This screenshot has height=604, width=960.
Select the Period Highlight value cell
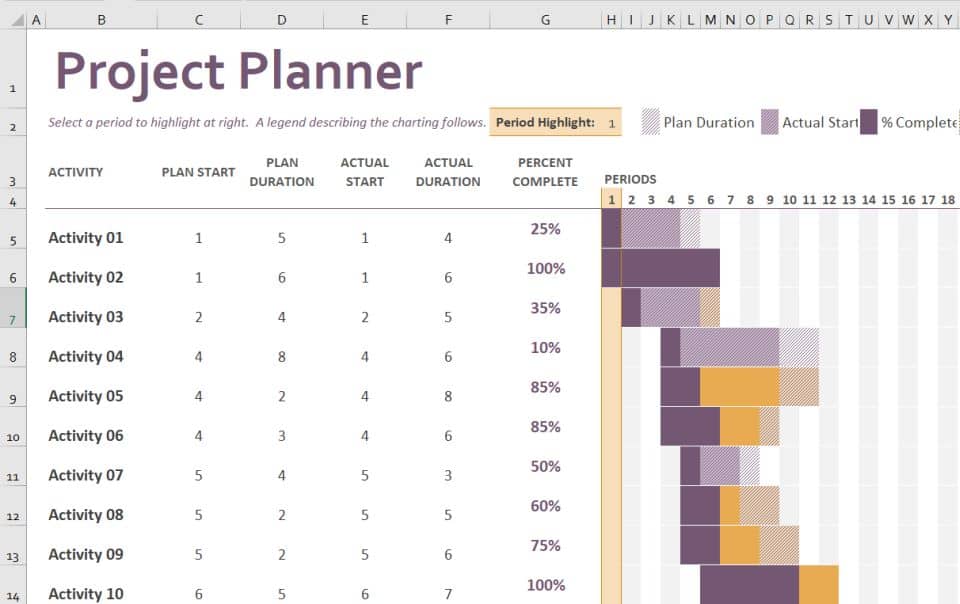(x=612, y=122)
